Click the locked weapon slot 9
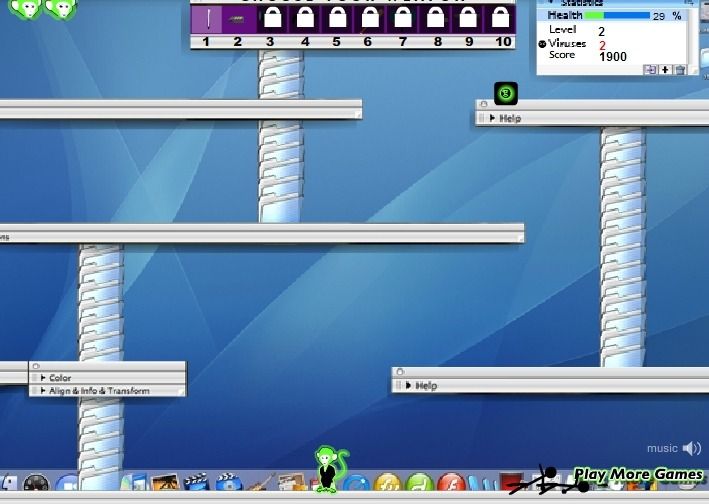The width and height of the screenshot is (709, 504). 468,19
